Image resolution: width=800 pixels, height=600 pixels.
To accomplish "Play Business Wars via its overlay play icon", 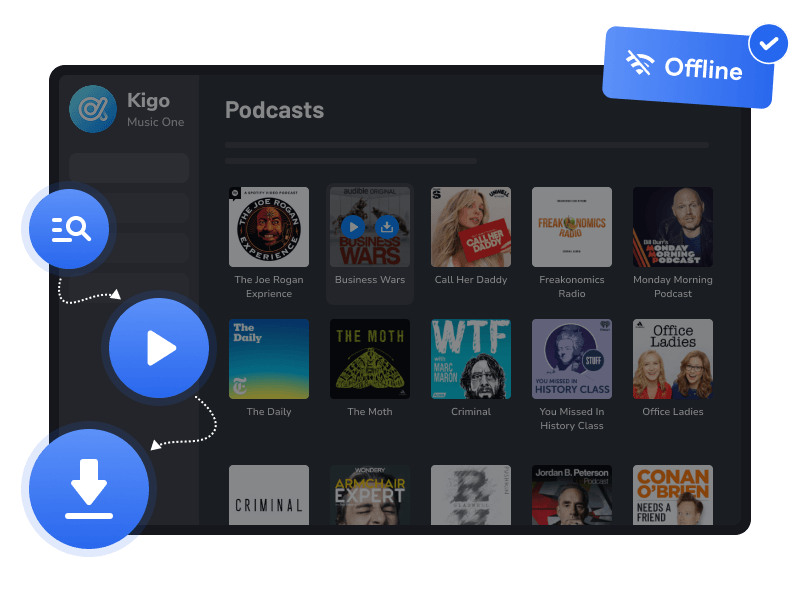I will pos(354,227).
